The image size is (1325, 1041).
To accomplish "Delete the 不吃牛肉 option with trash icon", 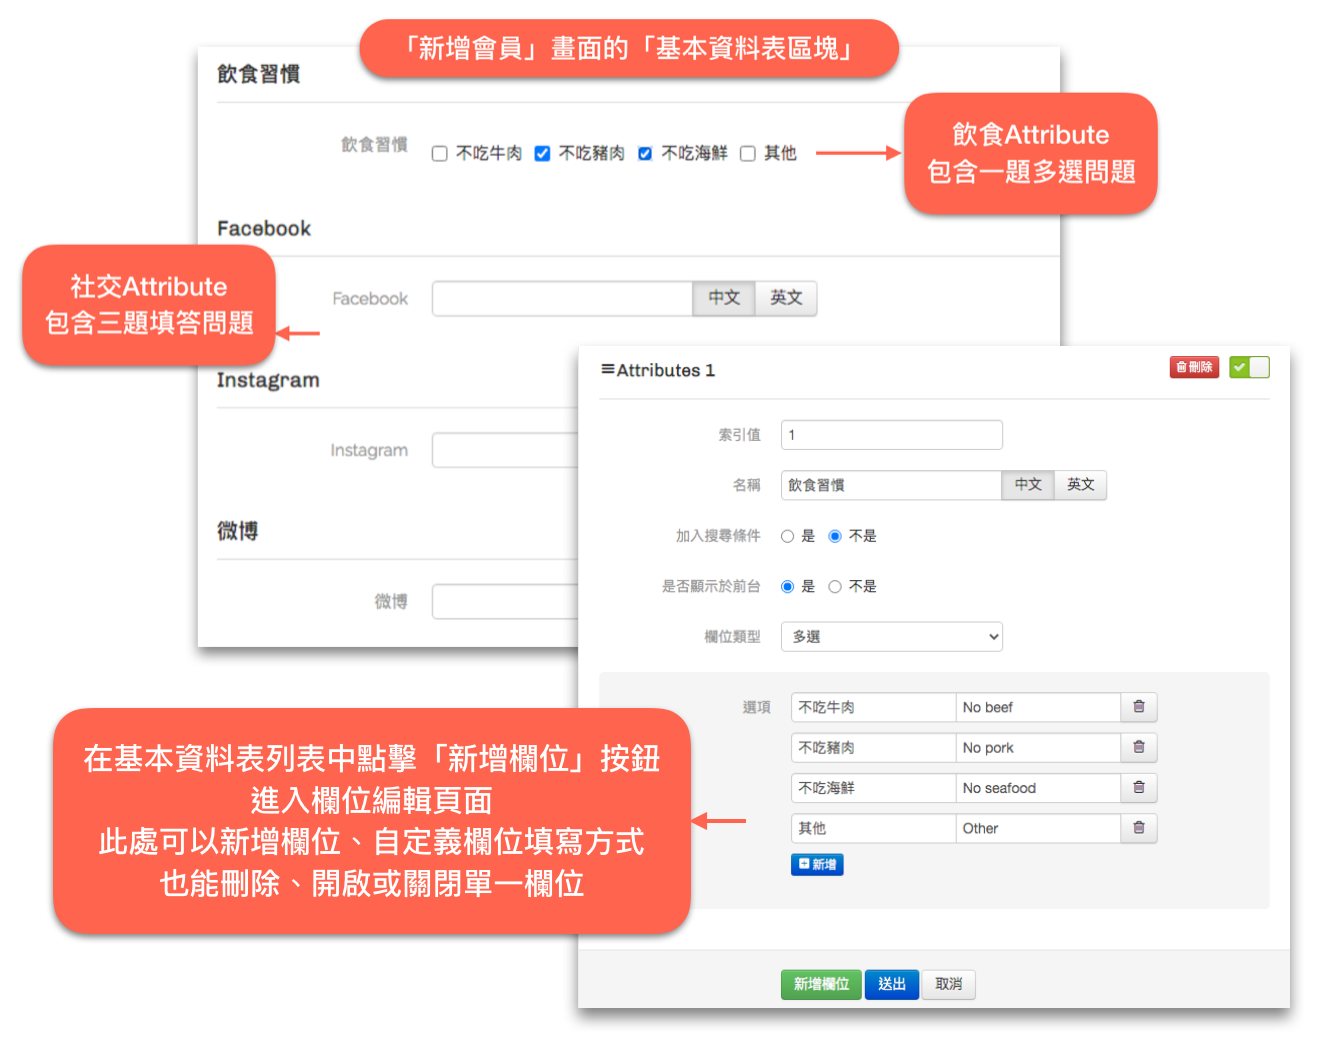I will (1138, 707).
